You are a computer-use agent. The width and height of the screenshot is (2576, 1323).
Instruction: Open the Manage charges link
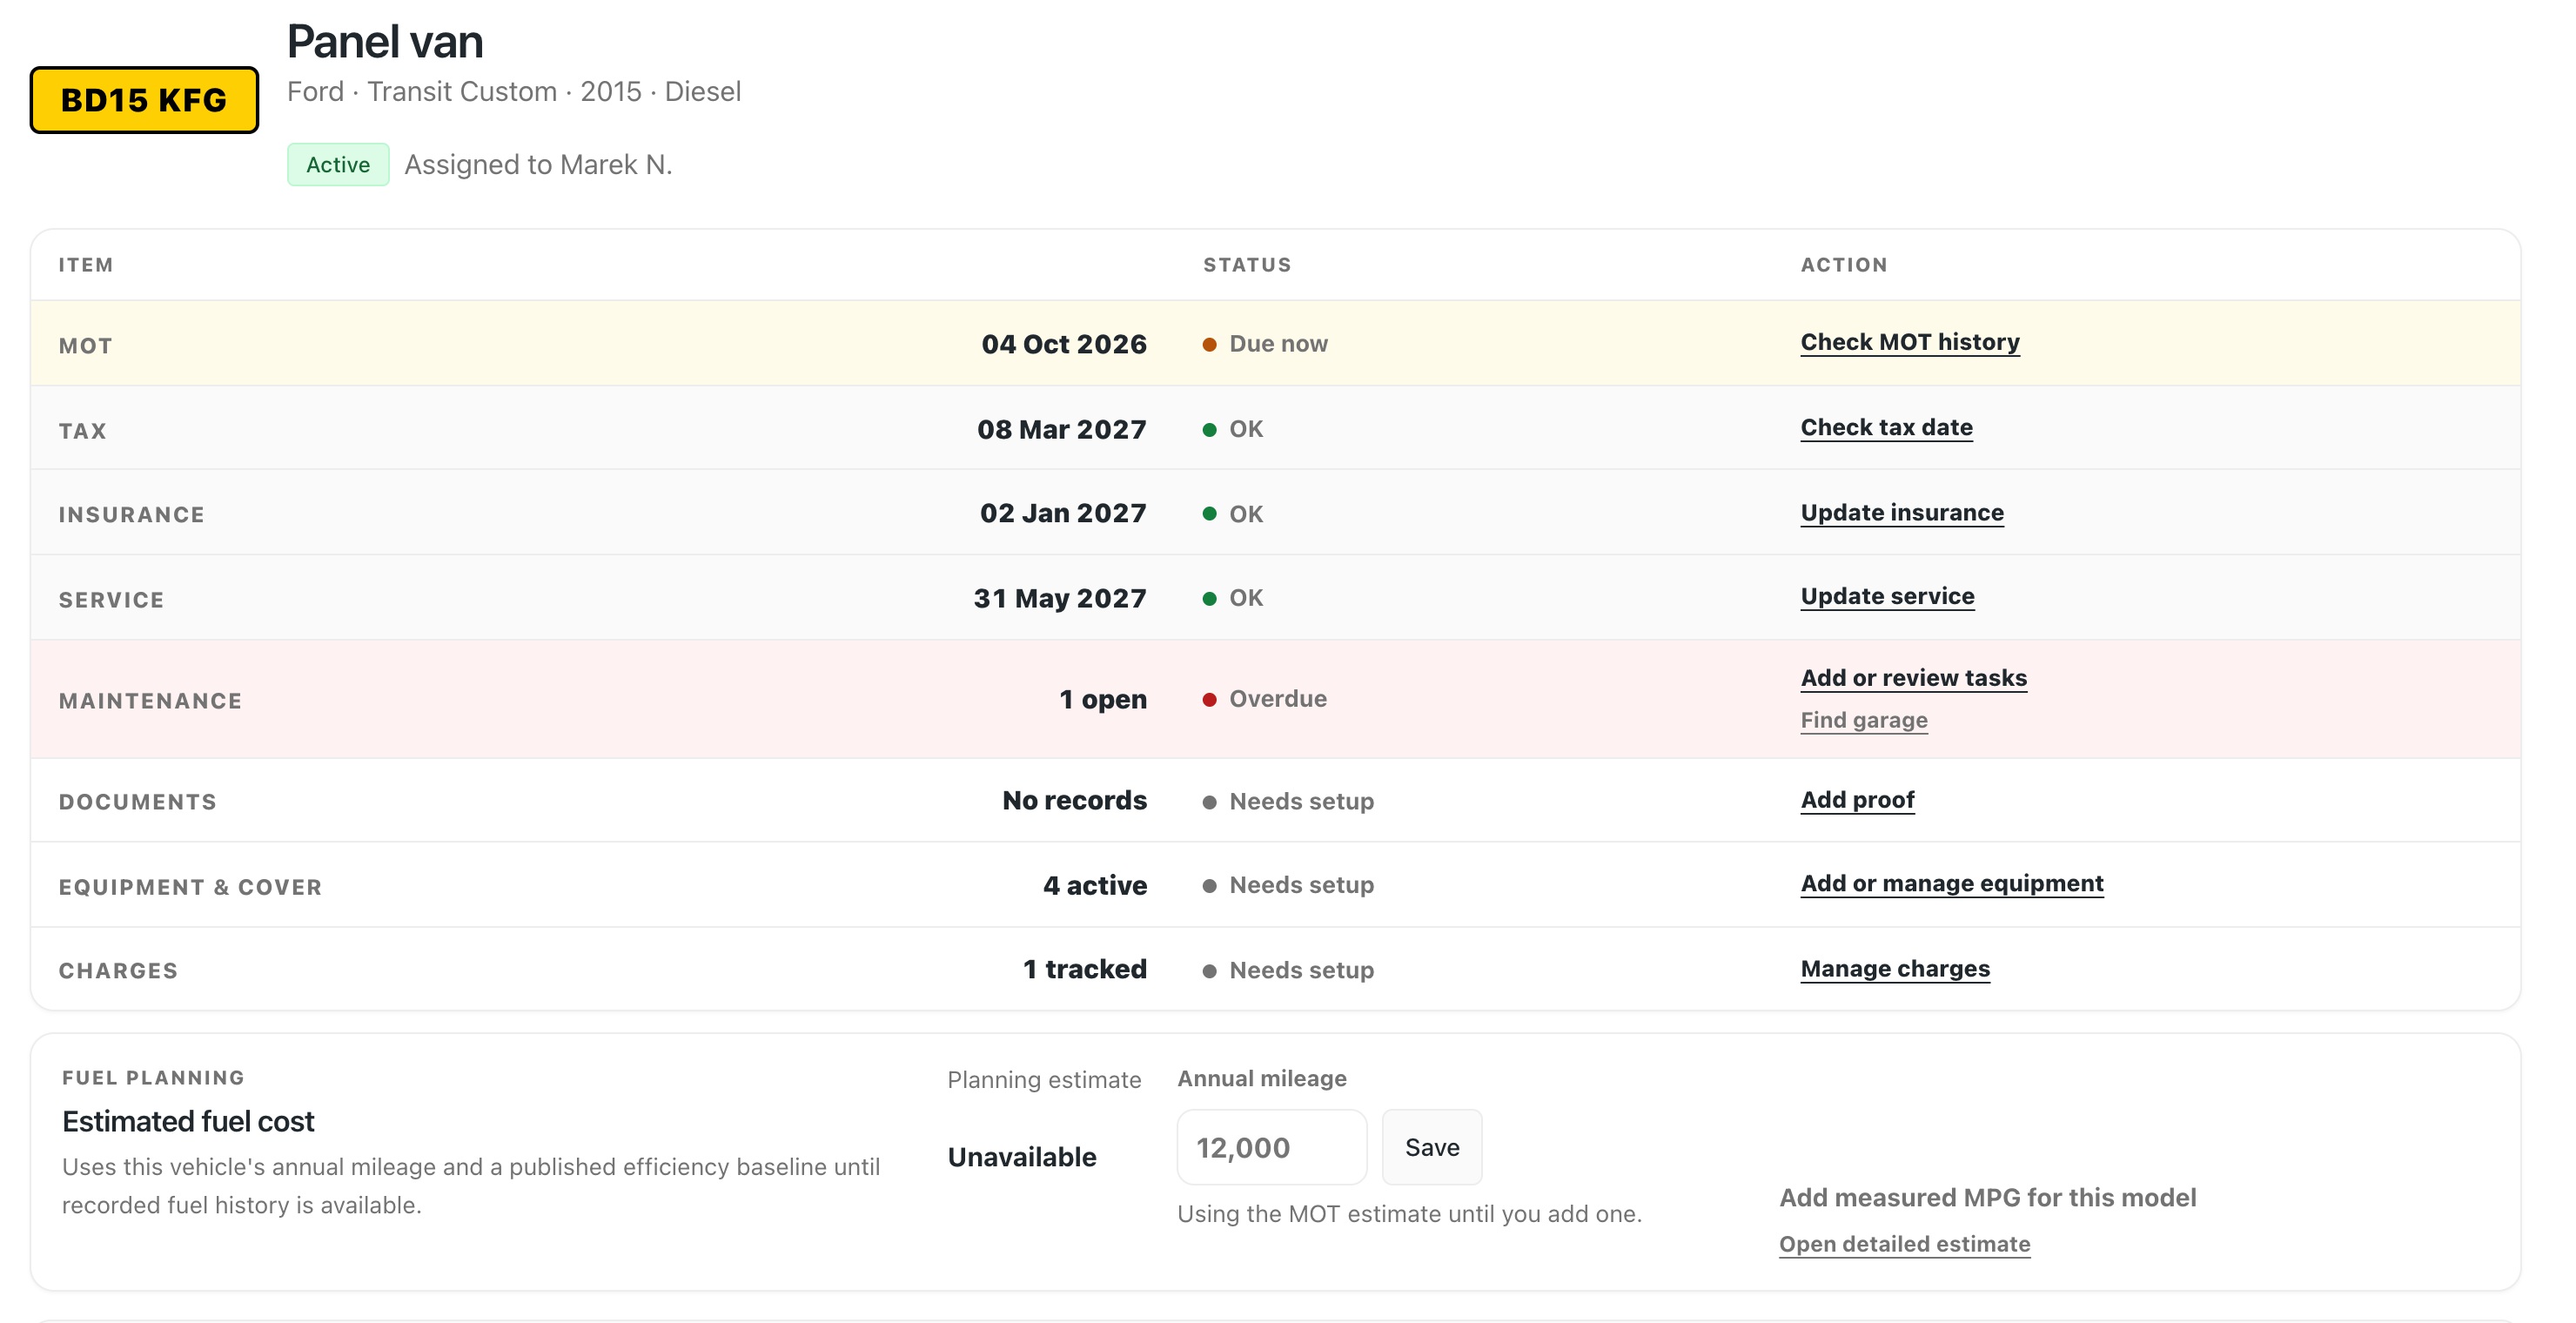(x=1895, y=969)
